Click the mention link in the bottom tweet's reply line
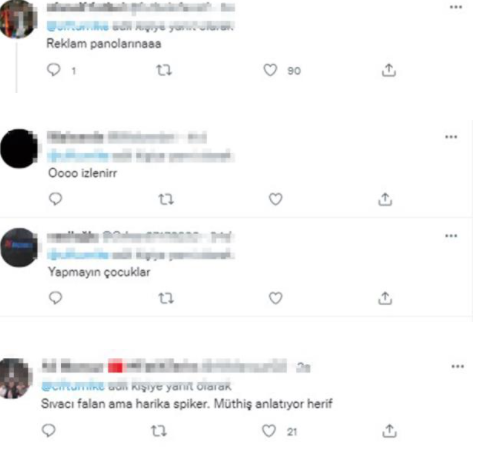This screenshot has width=486, height=470. [73, 386]
